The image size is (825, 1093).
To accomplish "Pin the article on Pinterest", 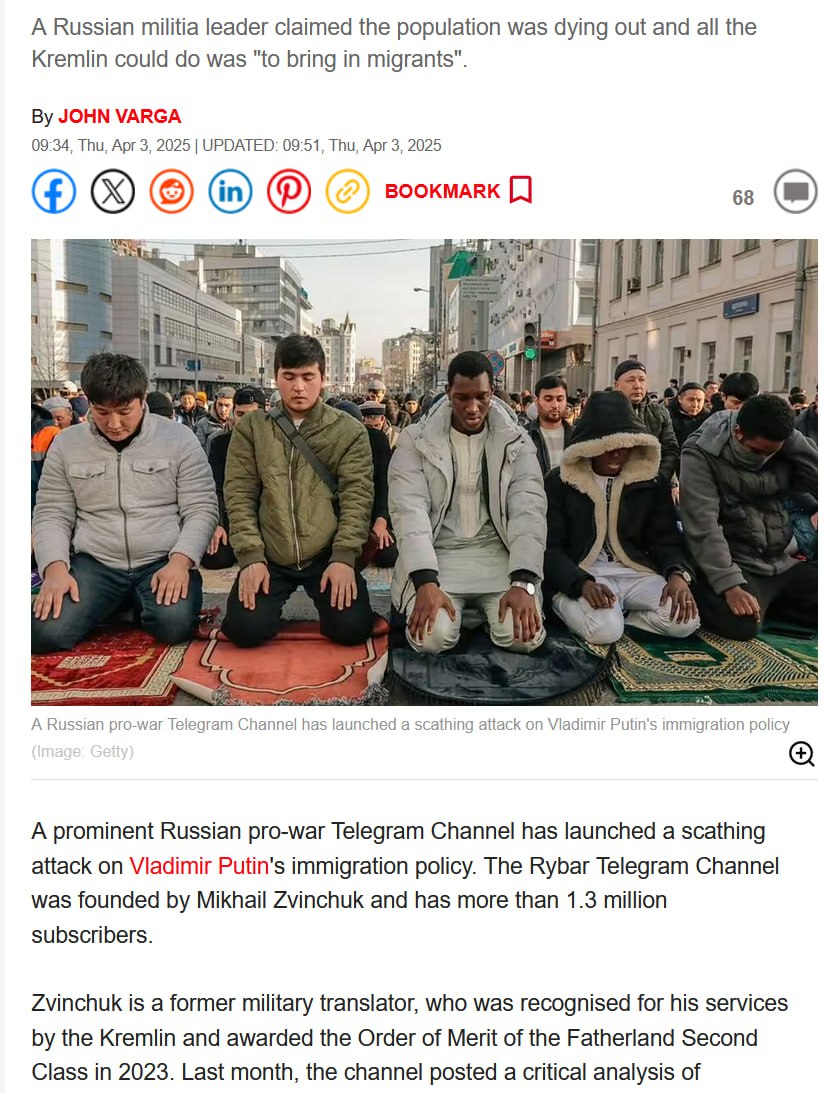I will pyautogui.click(x=289, y=191).
